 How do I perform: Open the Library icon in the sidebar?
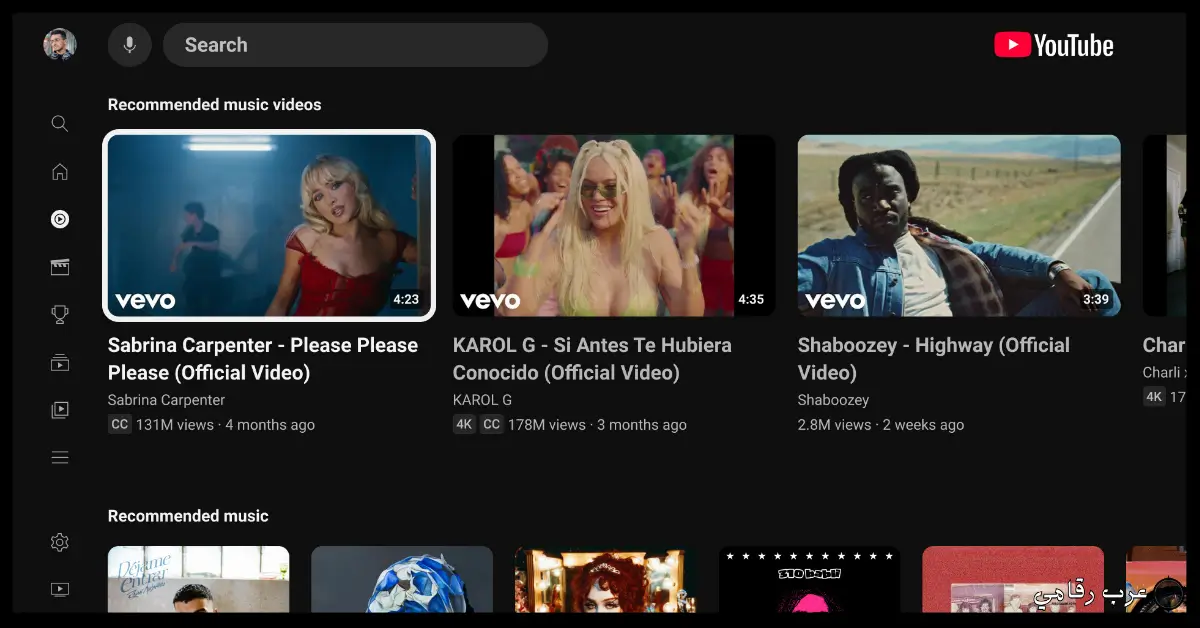pos(60,410)
